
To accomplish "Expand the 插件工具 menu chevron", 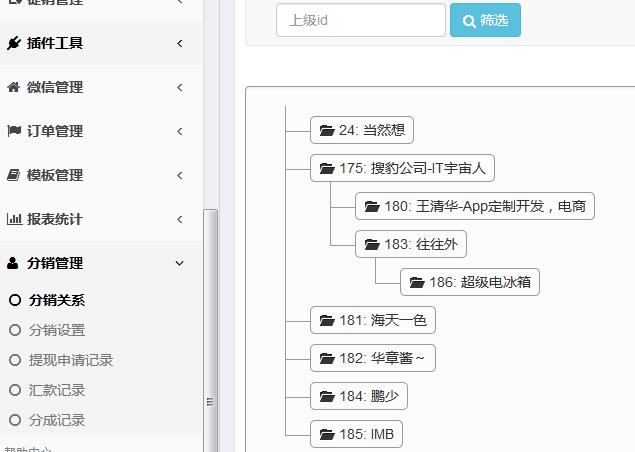I will coord(179,43).
